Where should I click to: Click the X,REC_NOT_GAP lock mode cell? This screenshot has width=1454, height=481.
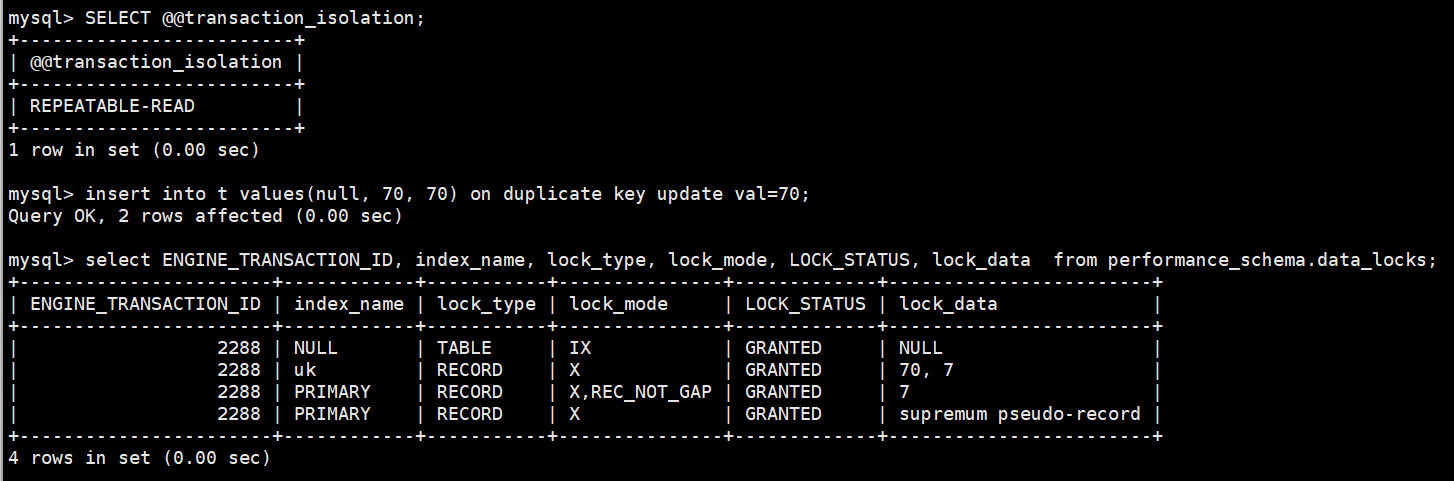pyautogui.click(x=640, y=392)
